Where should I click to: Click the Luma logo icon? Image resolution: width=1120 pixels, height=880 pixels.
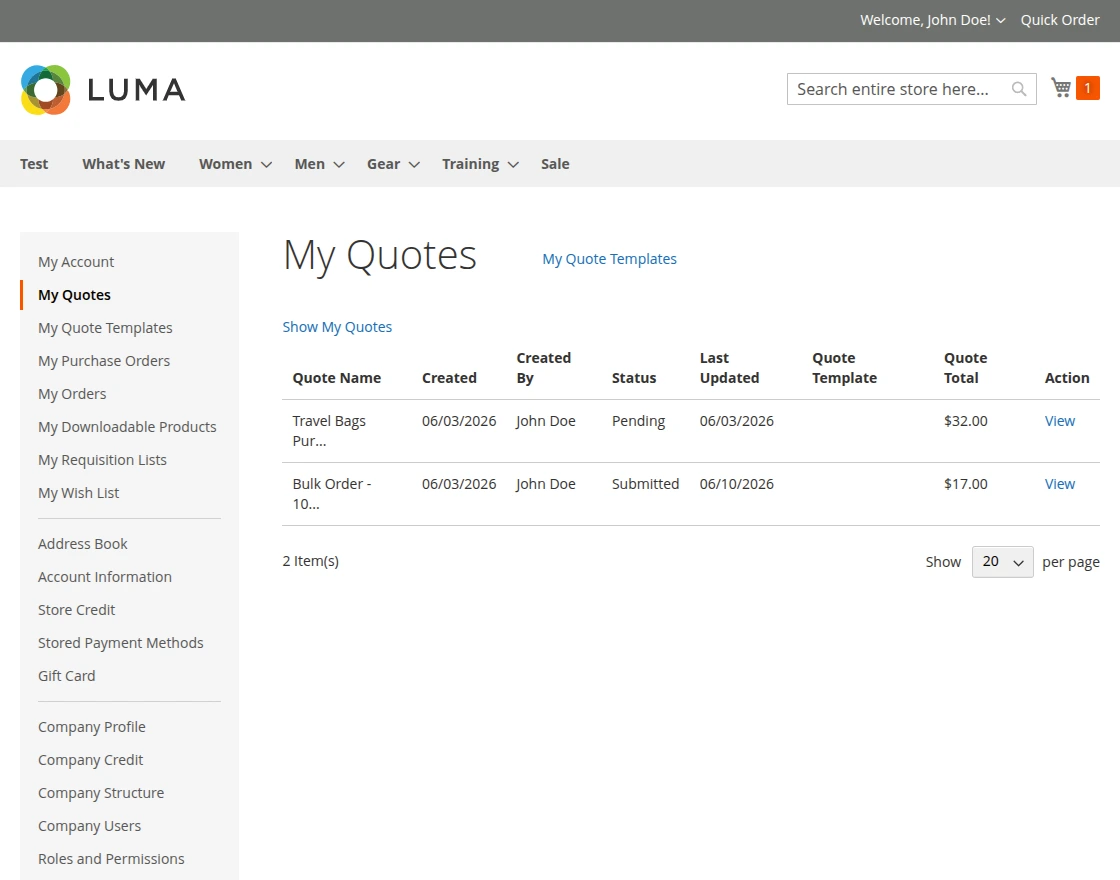point(46,90)
